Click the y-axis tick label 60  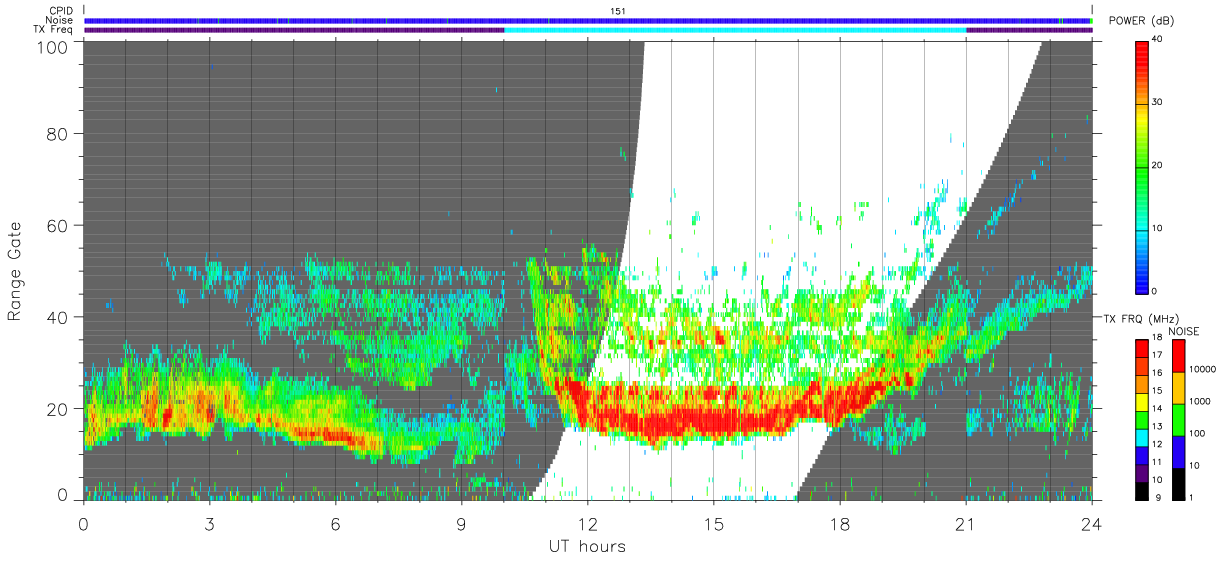(58, 226)
